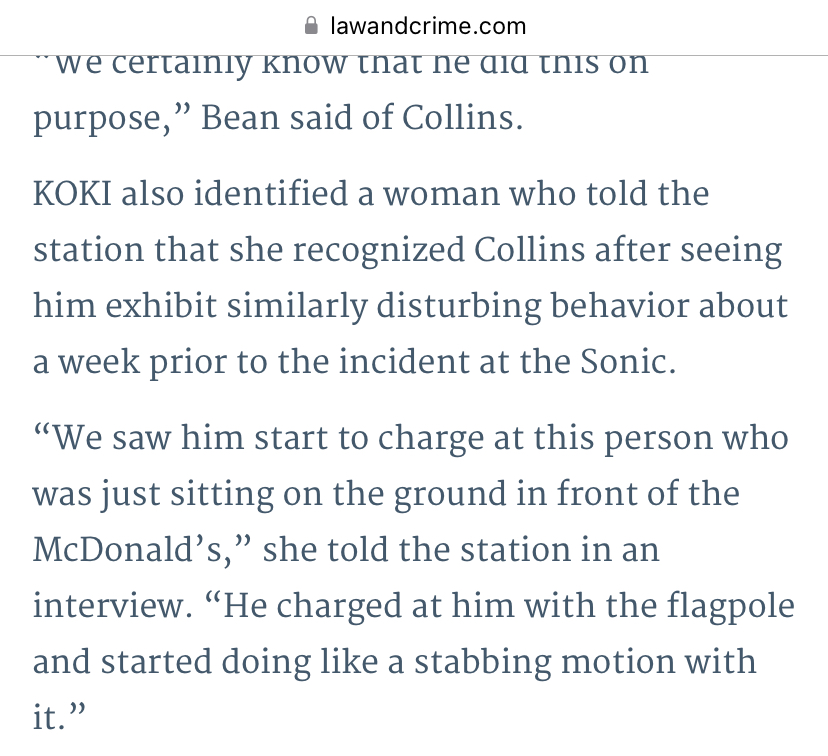This screenshot has height=756, width=828.
Task: Click the word KOKI in the article
Action: click(72, 193)
